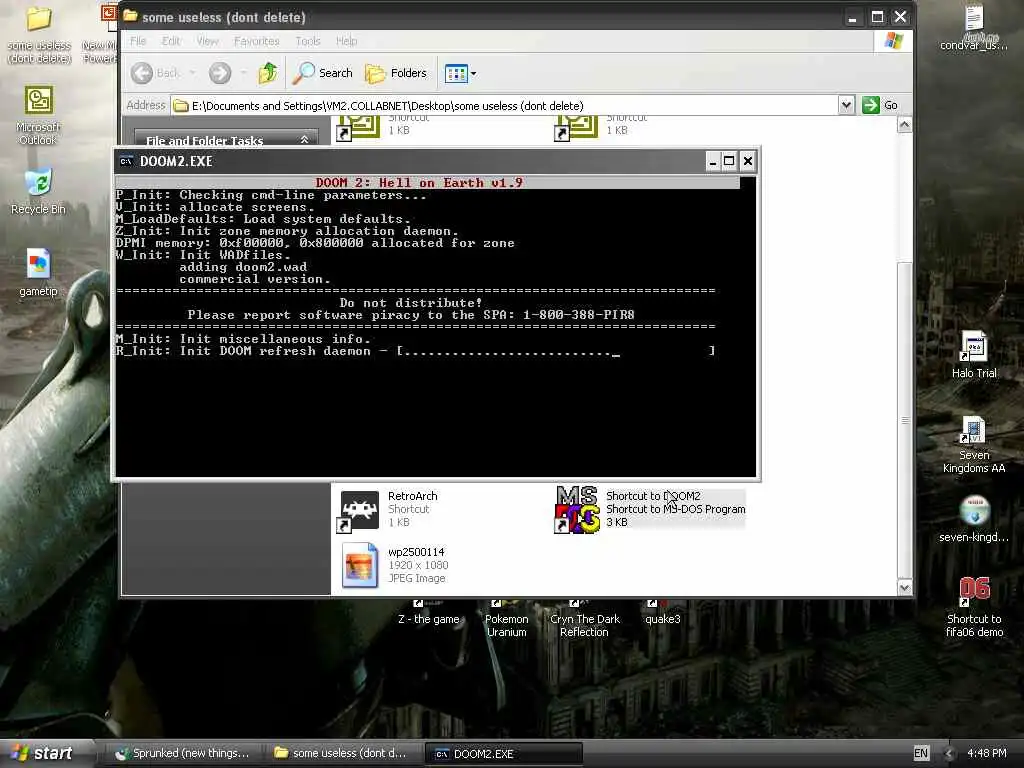Viewport: 1024px width, 768px height.
Task: Click the Go button next to the address bar
Action: coord(880,105)
